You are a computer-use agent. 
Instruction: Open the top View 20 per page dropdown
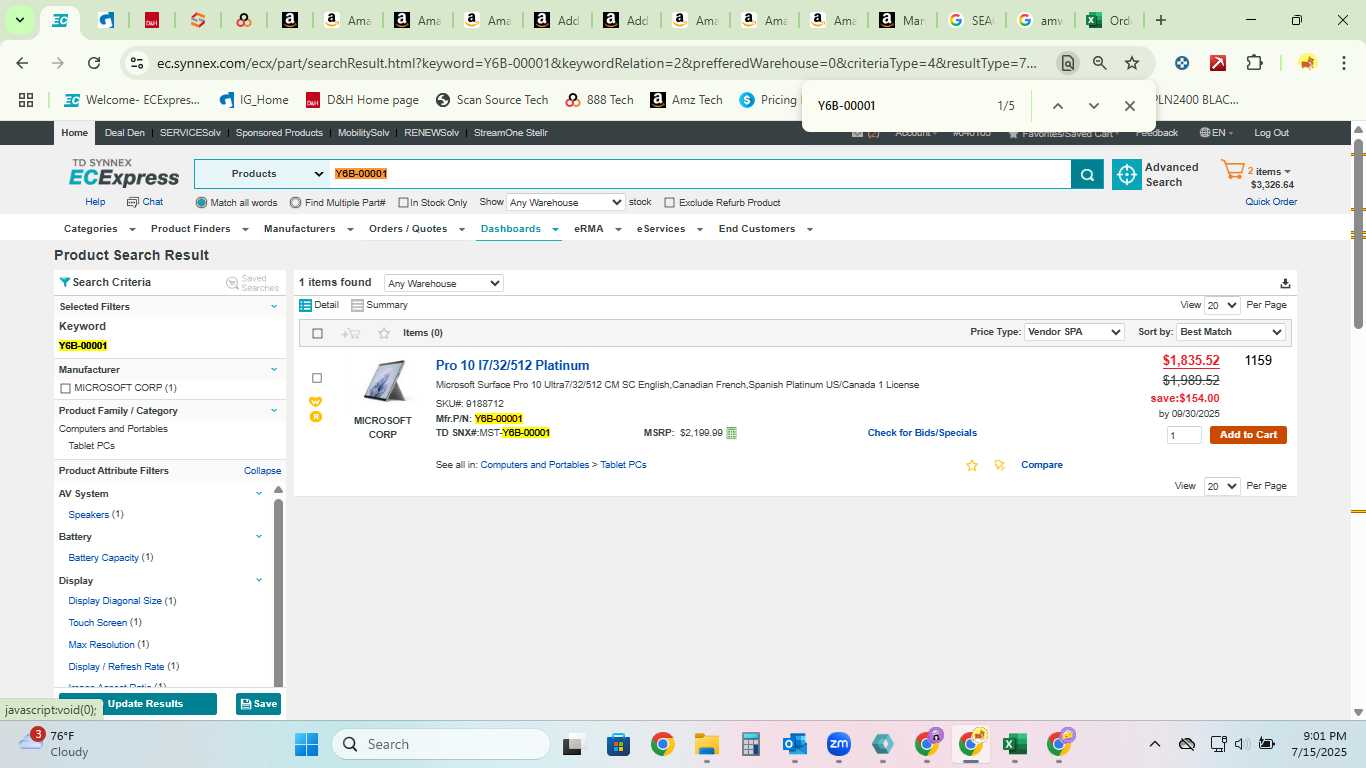tap(1222, 305)
